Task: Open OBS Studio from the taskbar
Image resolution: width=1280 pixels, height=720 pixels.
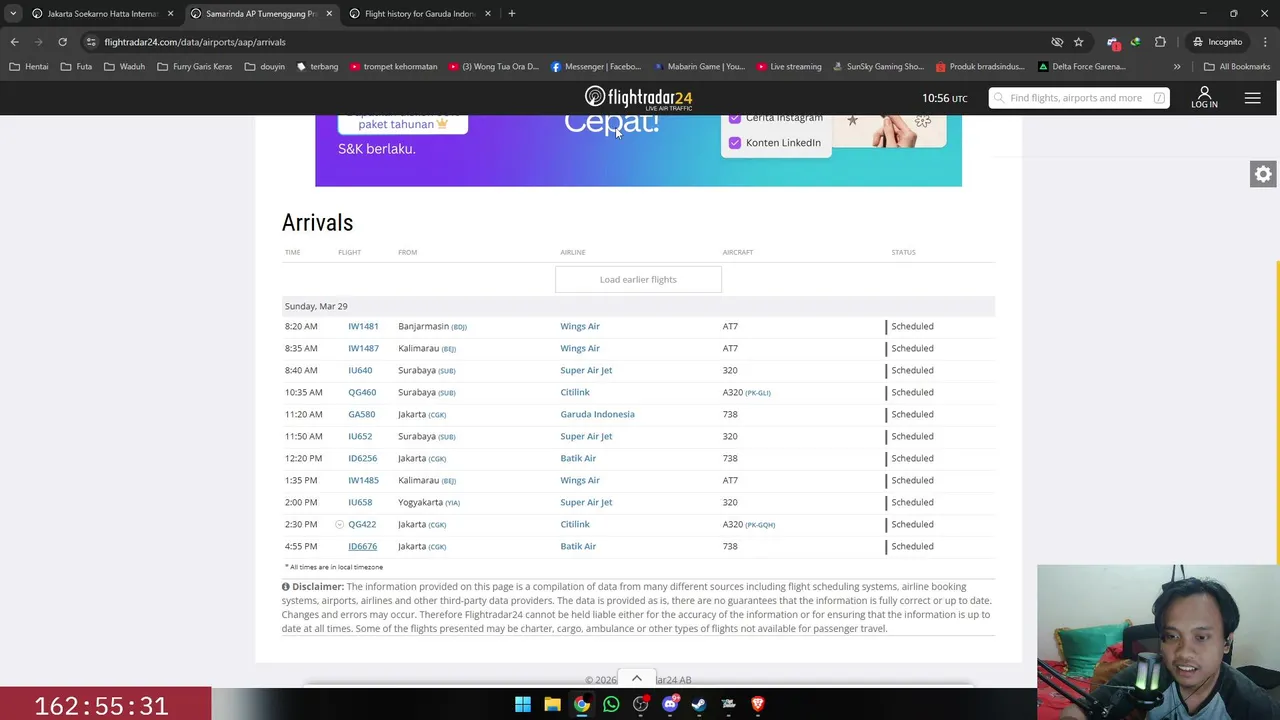Action: (x=640, y=704)
